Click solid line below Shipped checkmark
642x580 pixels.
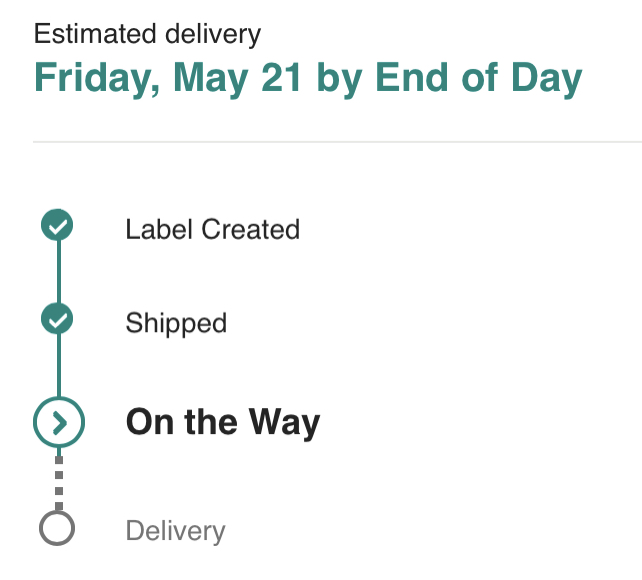[x=58, y=365]
